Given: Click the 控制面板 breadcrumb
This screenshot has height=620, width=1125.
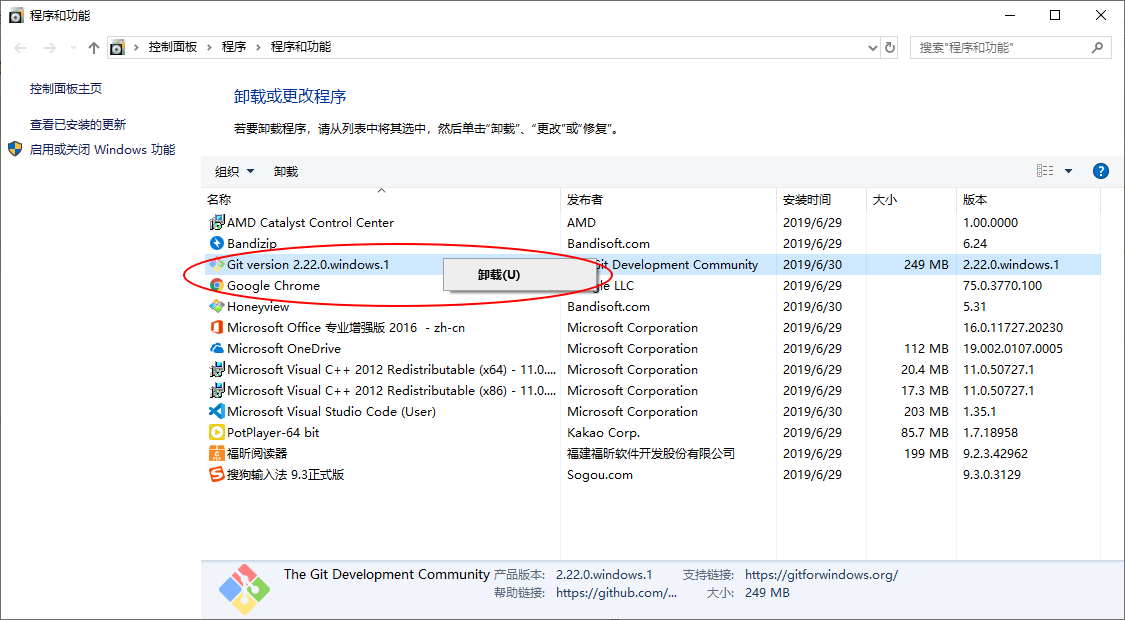Looking at the screenshot, I should 173,47.
